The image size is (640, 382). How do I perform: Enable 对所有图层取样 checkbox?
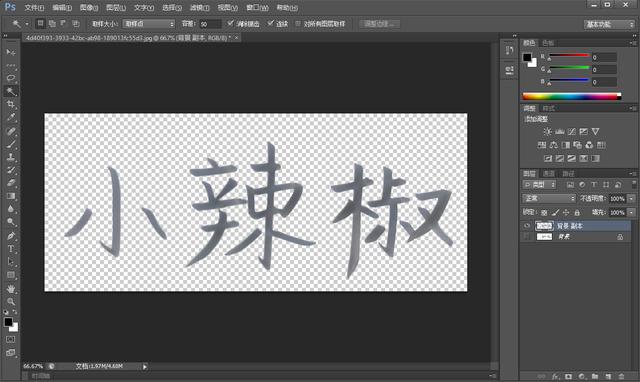coord(298,24)
